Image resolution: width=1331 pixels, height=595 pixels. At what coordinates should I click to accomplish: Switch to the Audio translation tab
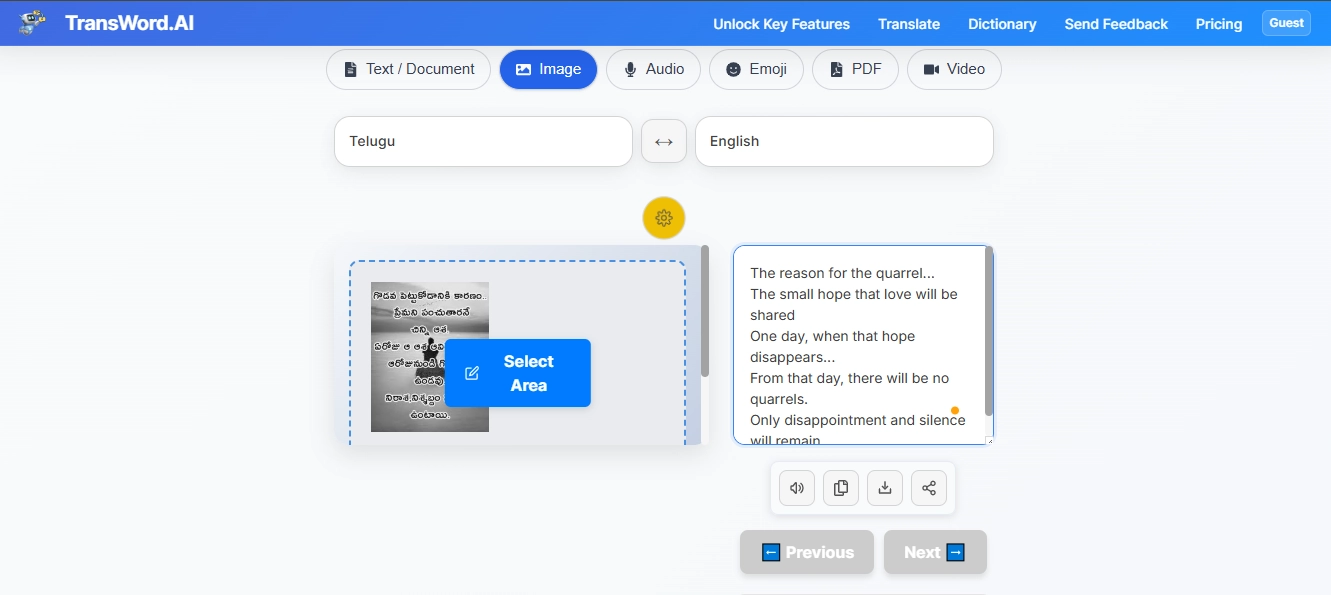pyautogui.click(x=653, y=69)
